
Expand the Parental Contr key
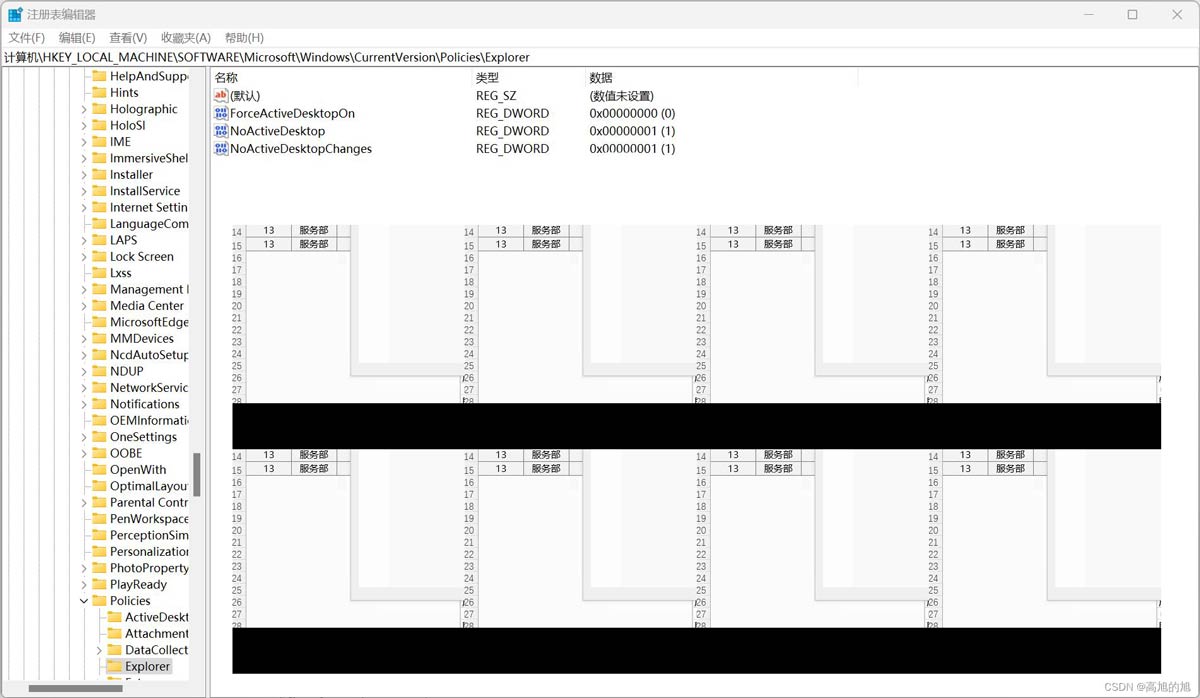coord(84,503)
